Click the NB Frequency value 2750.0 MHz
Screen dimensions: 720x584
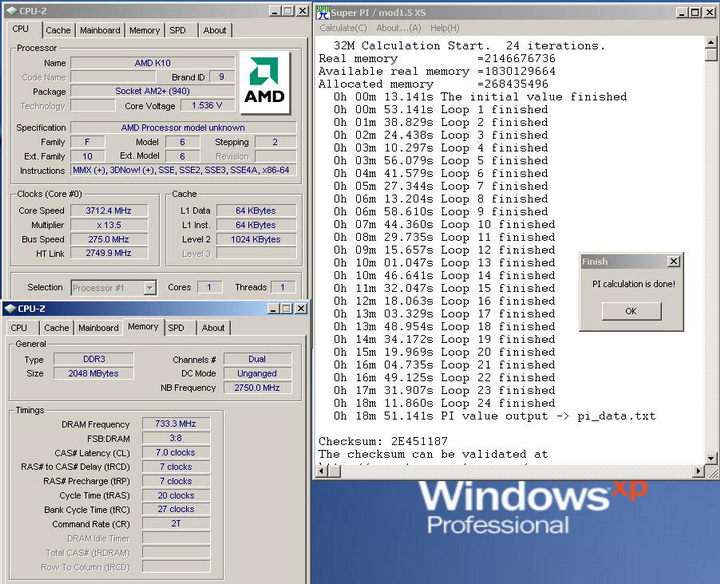pos(257,387)
